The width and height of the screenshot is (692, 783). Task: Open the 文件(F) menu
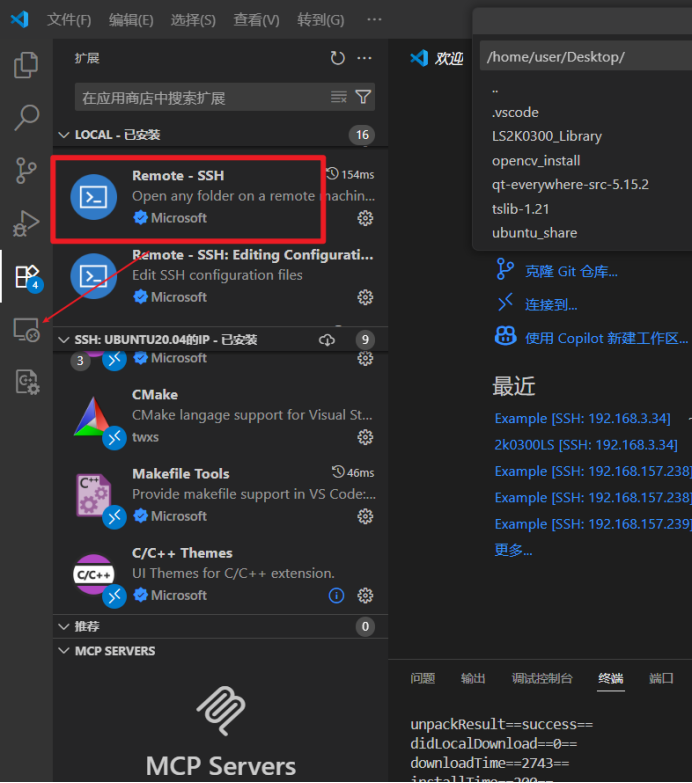point(69,20)
